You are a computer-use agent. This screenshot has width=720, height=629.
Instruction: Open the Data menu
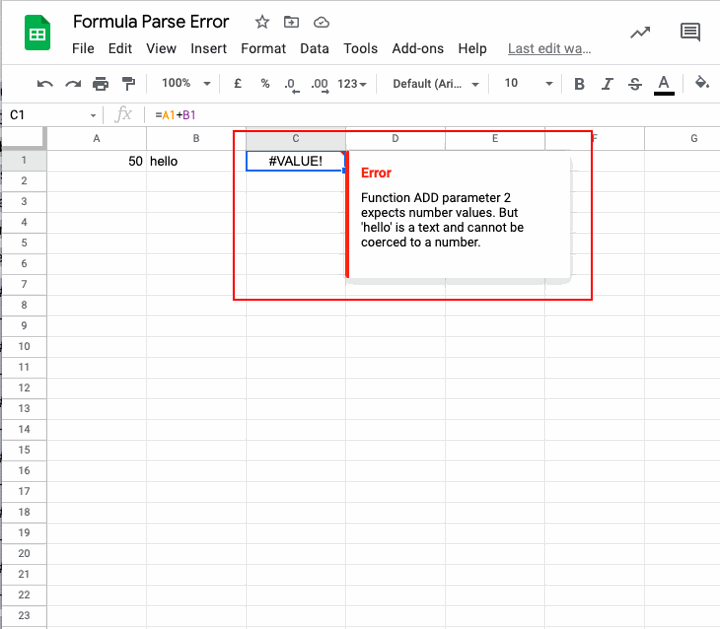coord(315,48)
